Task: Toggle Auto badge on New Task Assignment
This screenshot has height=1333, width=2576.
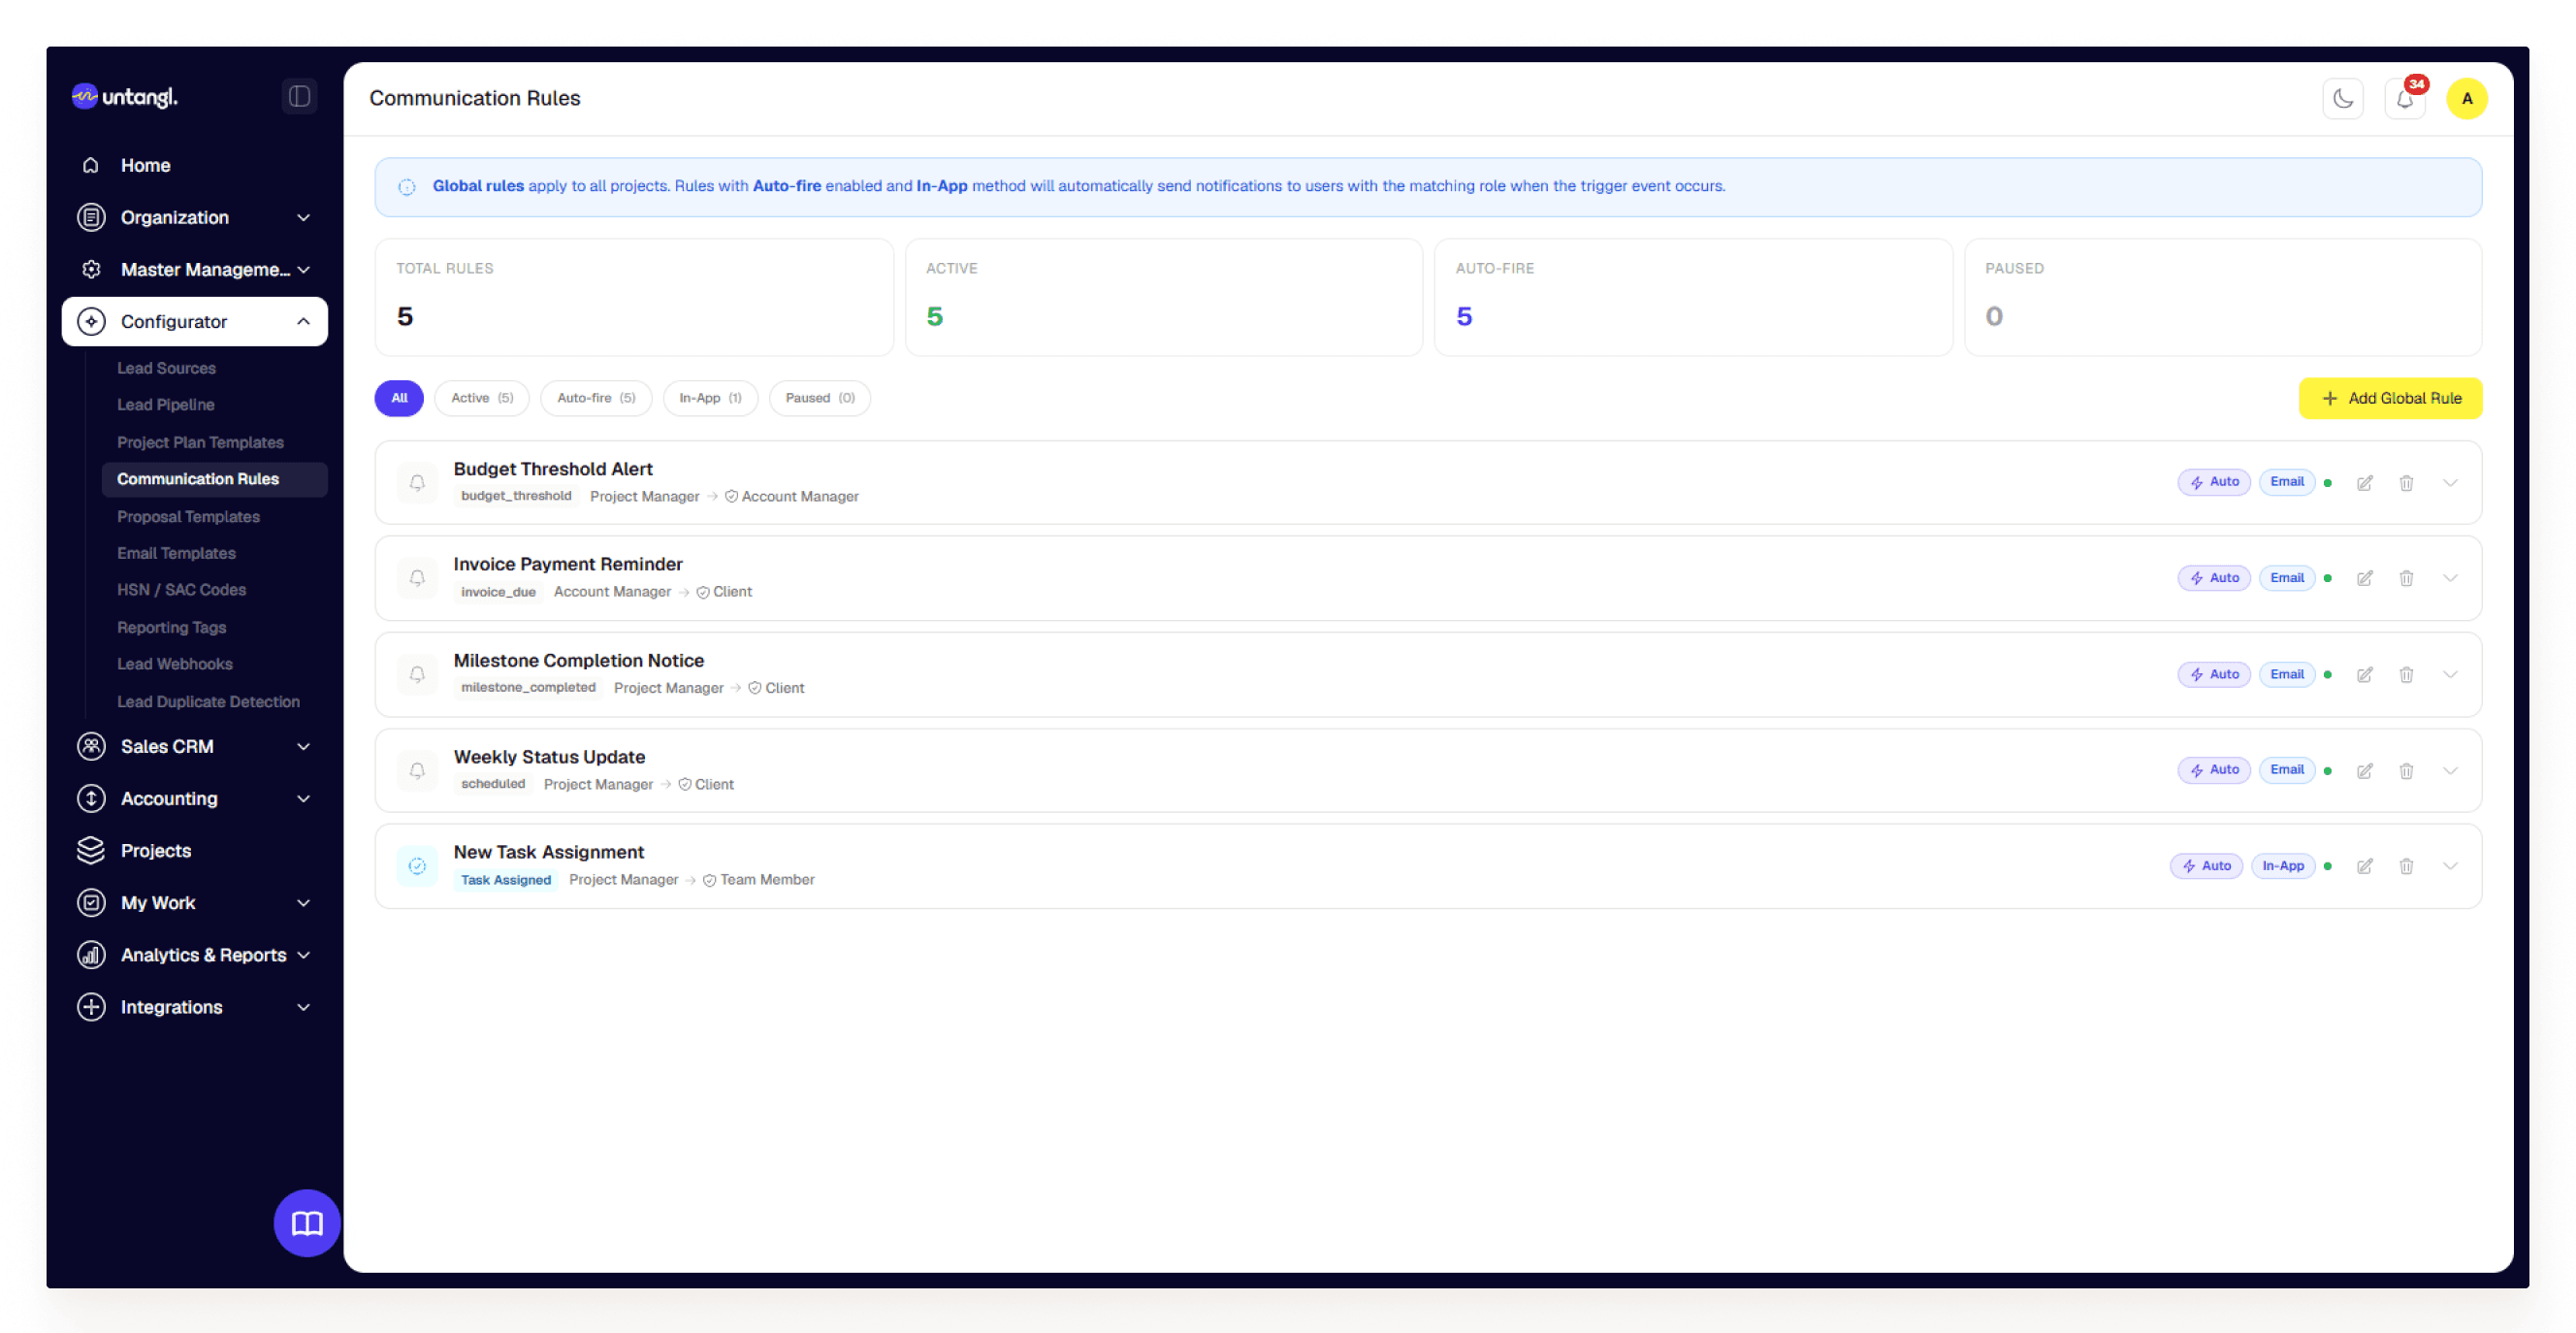Action: (x=2206, y=866)
